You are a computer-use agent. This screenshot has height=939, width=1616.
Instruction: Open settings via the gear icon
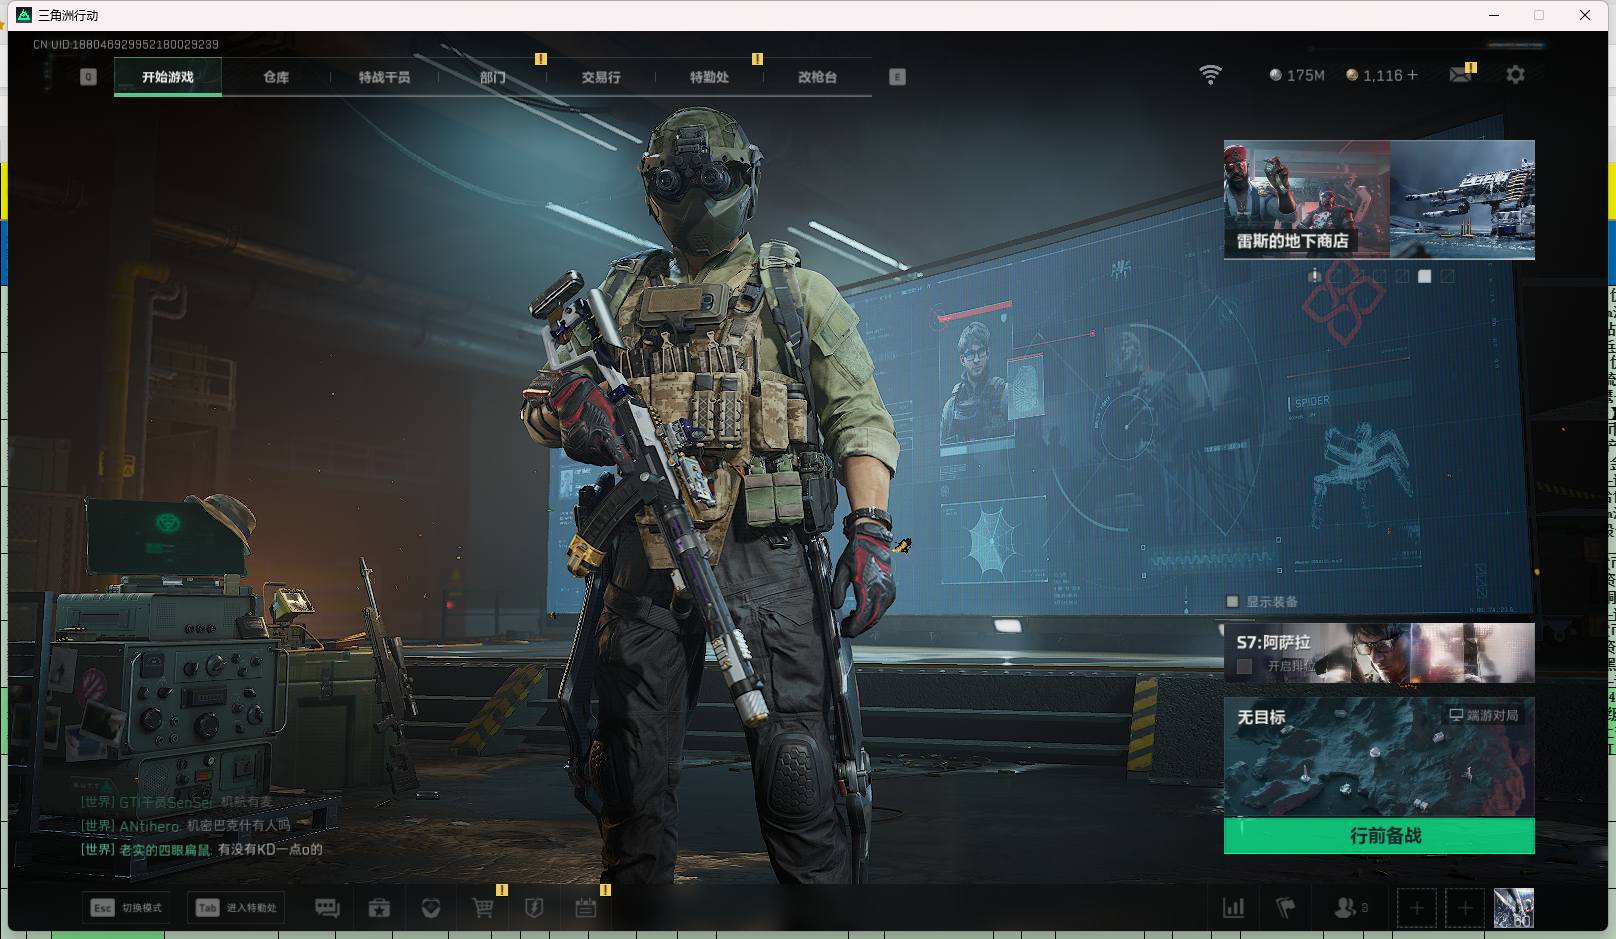[1515, 75]
